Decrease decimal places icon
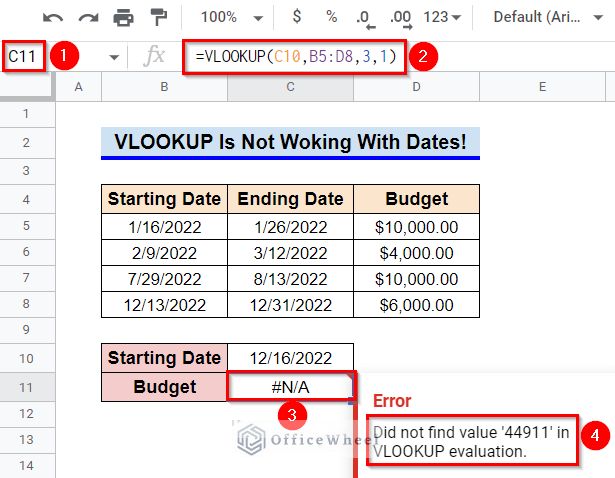This screenshot has height=478, width=615. point(366,19)
